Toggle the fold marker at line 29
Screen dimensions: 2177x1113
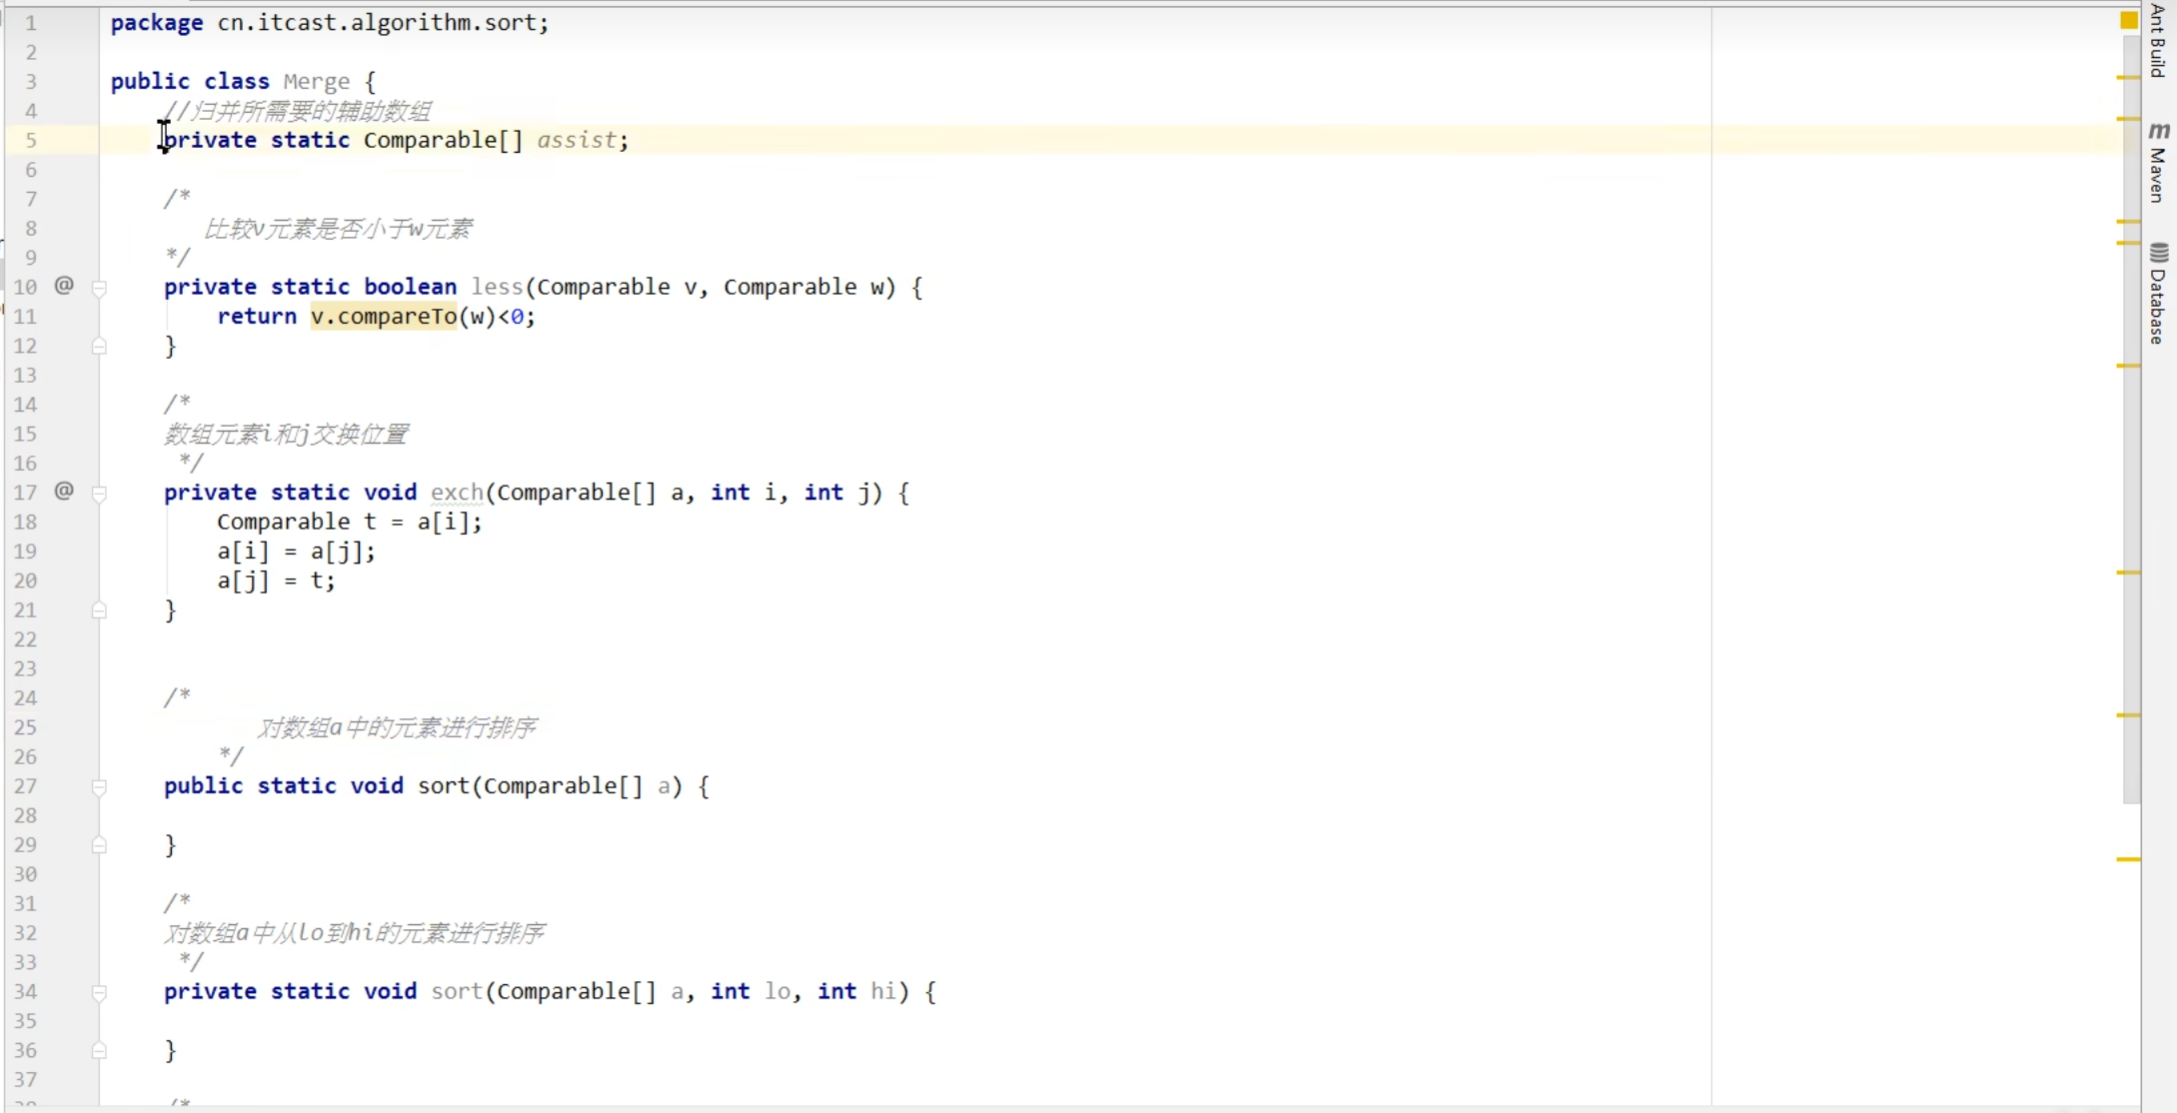[100, 845]
